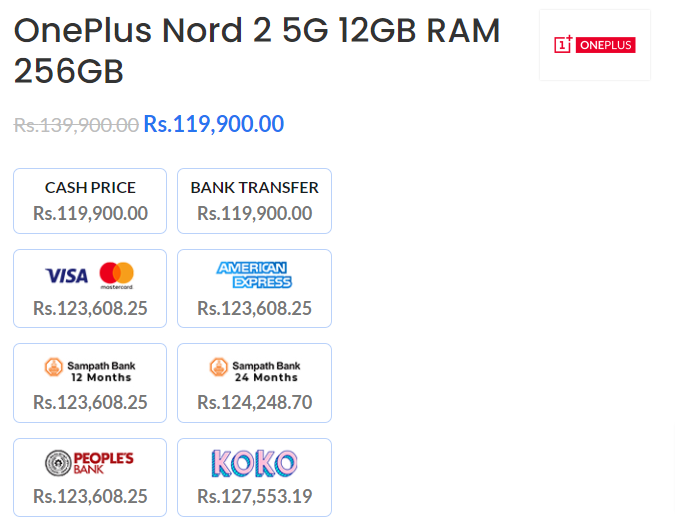The height and width of the screenshot is (531, 675).
Task: Click Bank Transfer amount Rs.119,900.00
Action: (254, 213)
